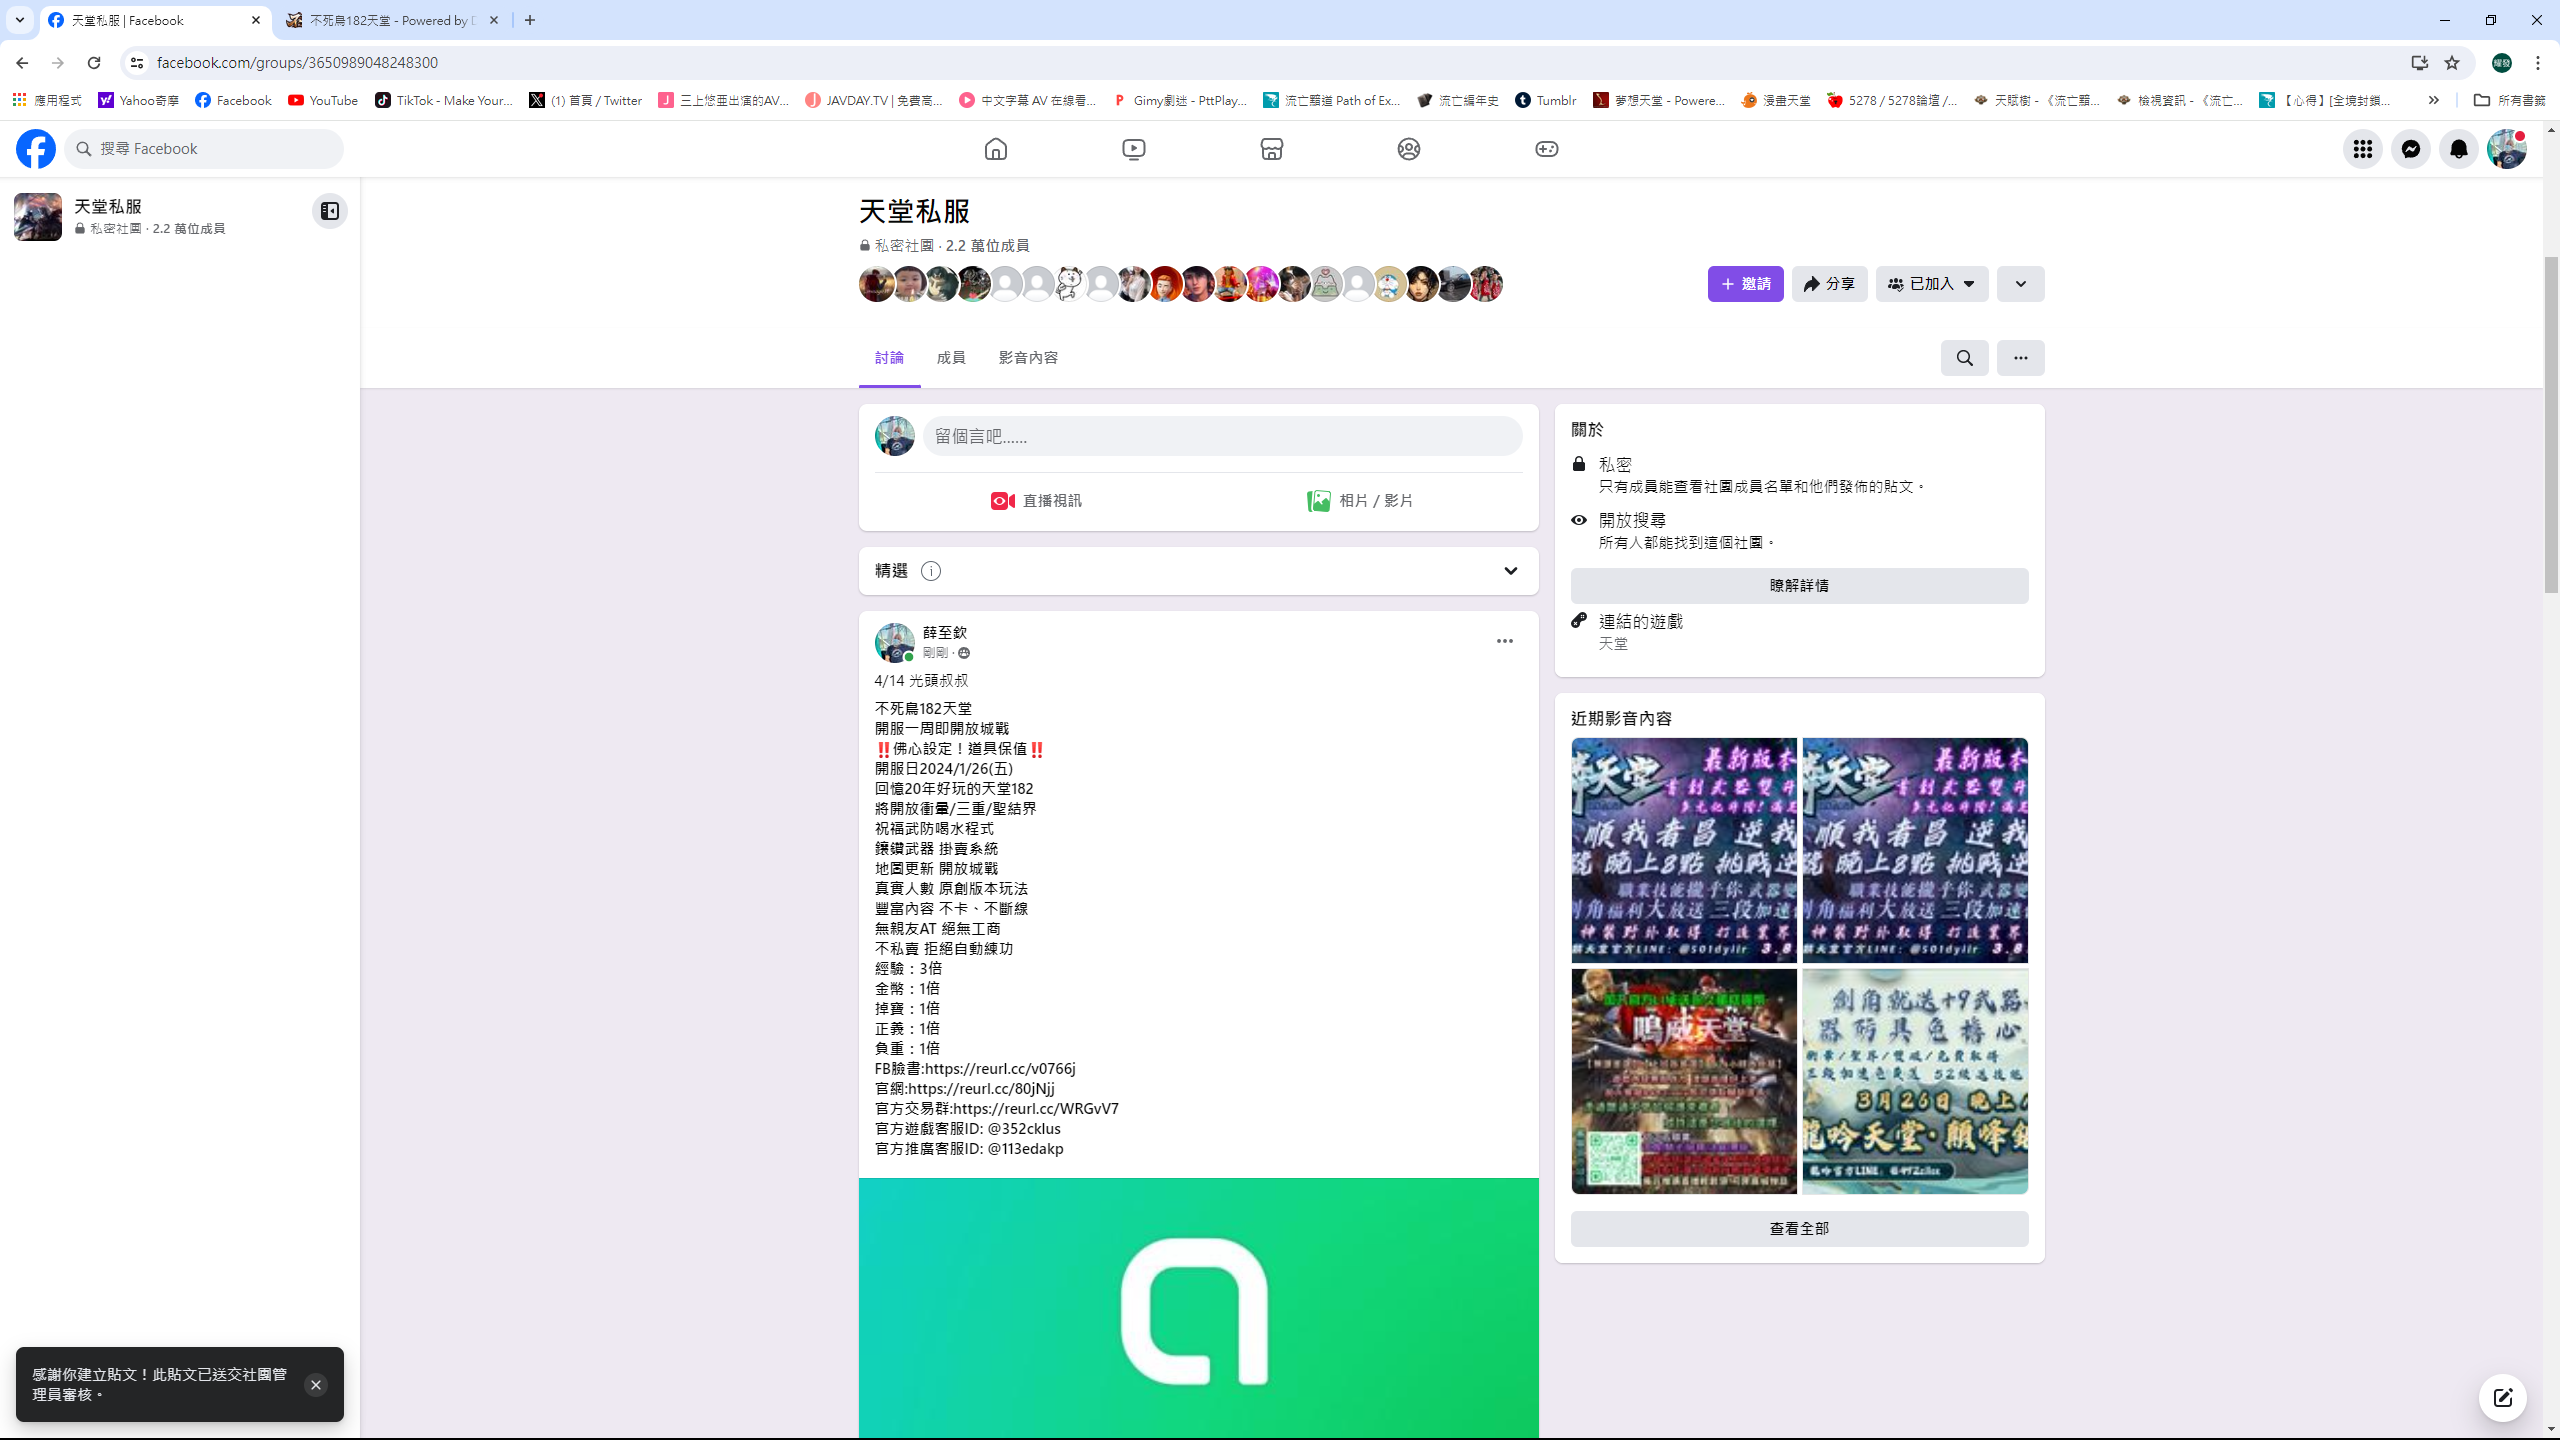Viewport: 2560px width, 1440px height.
Task: Switch to the 不死鳥182天堂 browser tab
Action: pyautogui.click(x=392, y=20)
